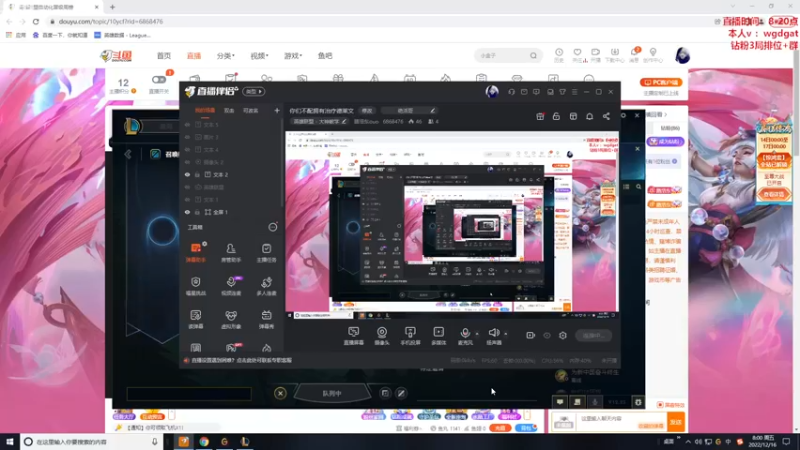Click the headset support icon in title bar
The height and width of the screenshot is (450, 800).
(512, 92)
